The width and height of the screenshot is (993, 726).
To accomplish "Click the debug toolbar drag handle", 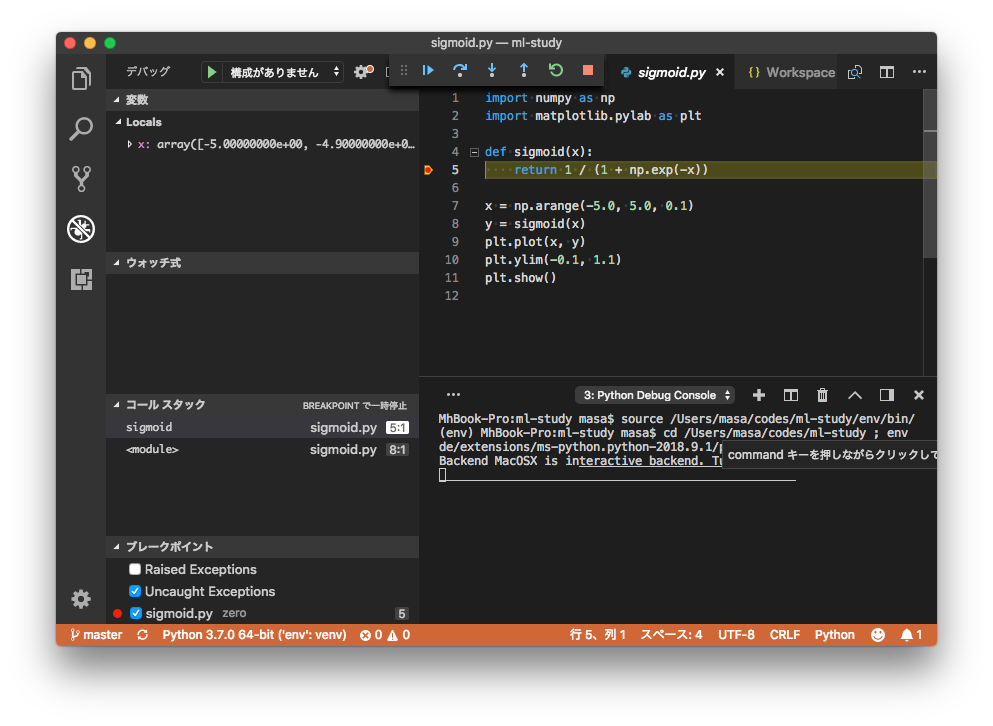I will 403,70.
